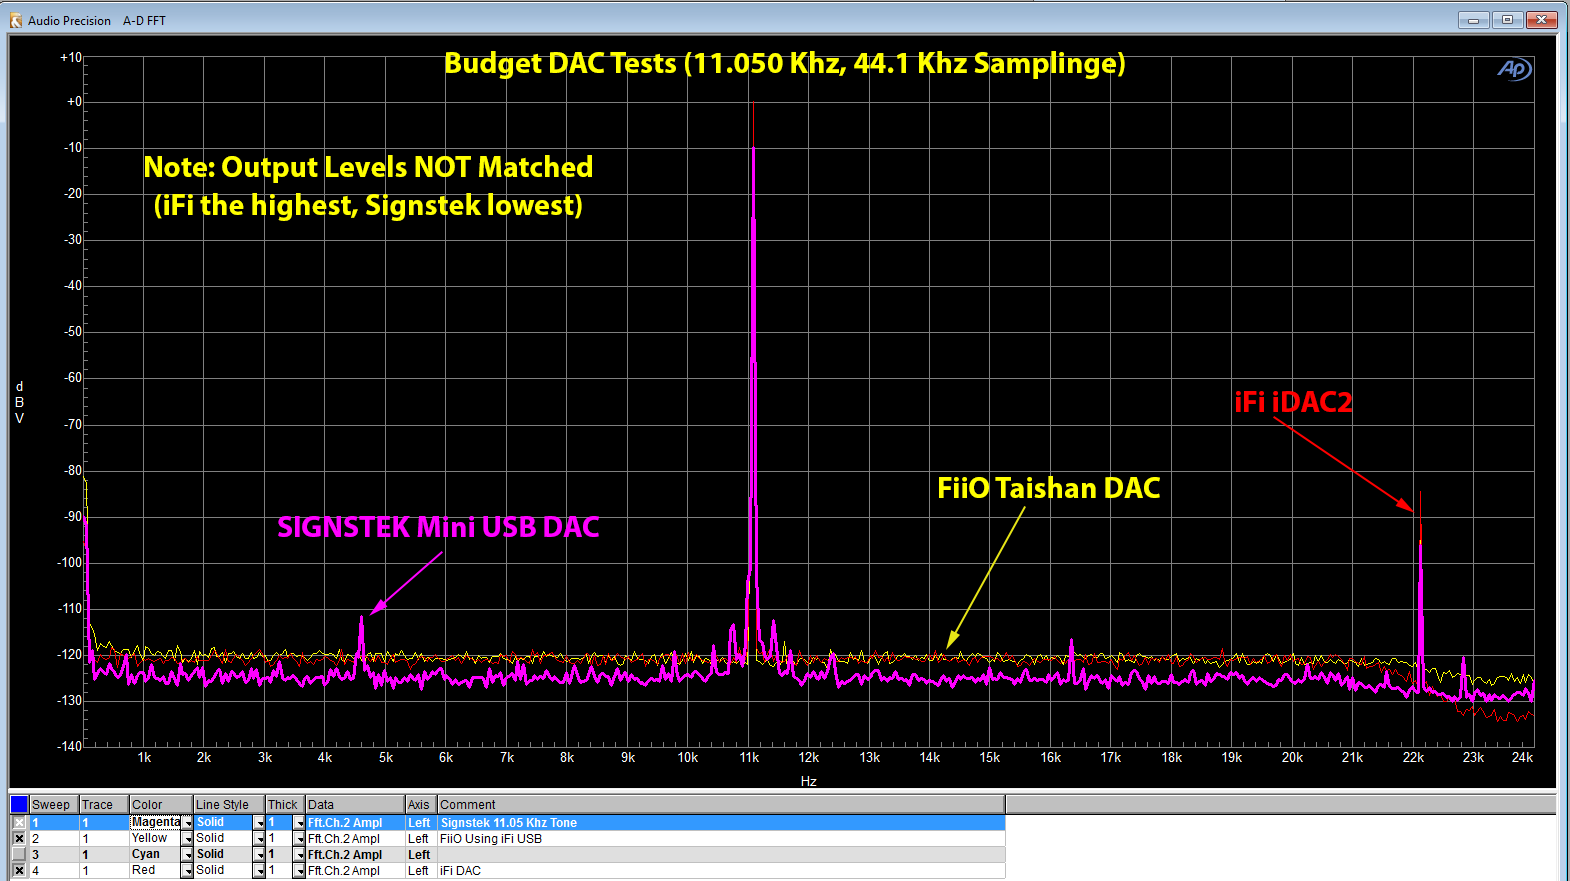Close the A-D FFT window
This screenshot has height=881, width=1570.
click(x=1541, y=19)
